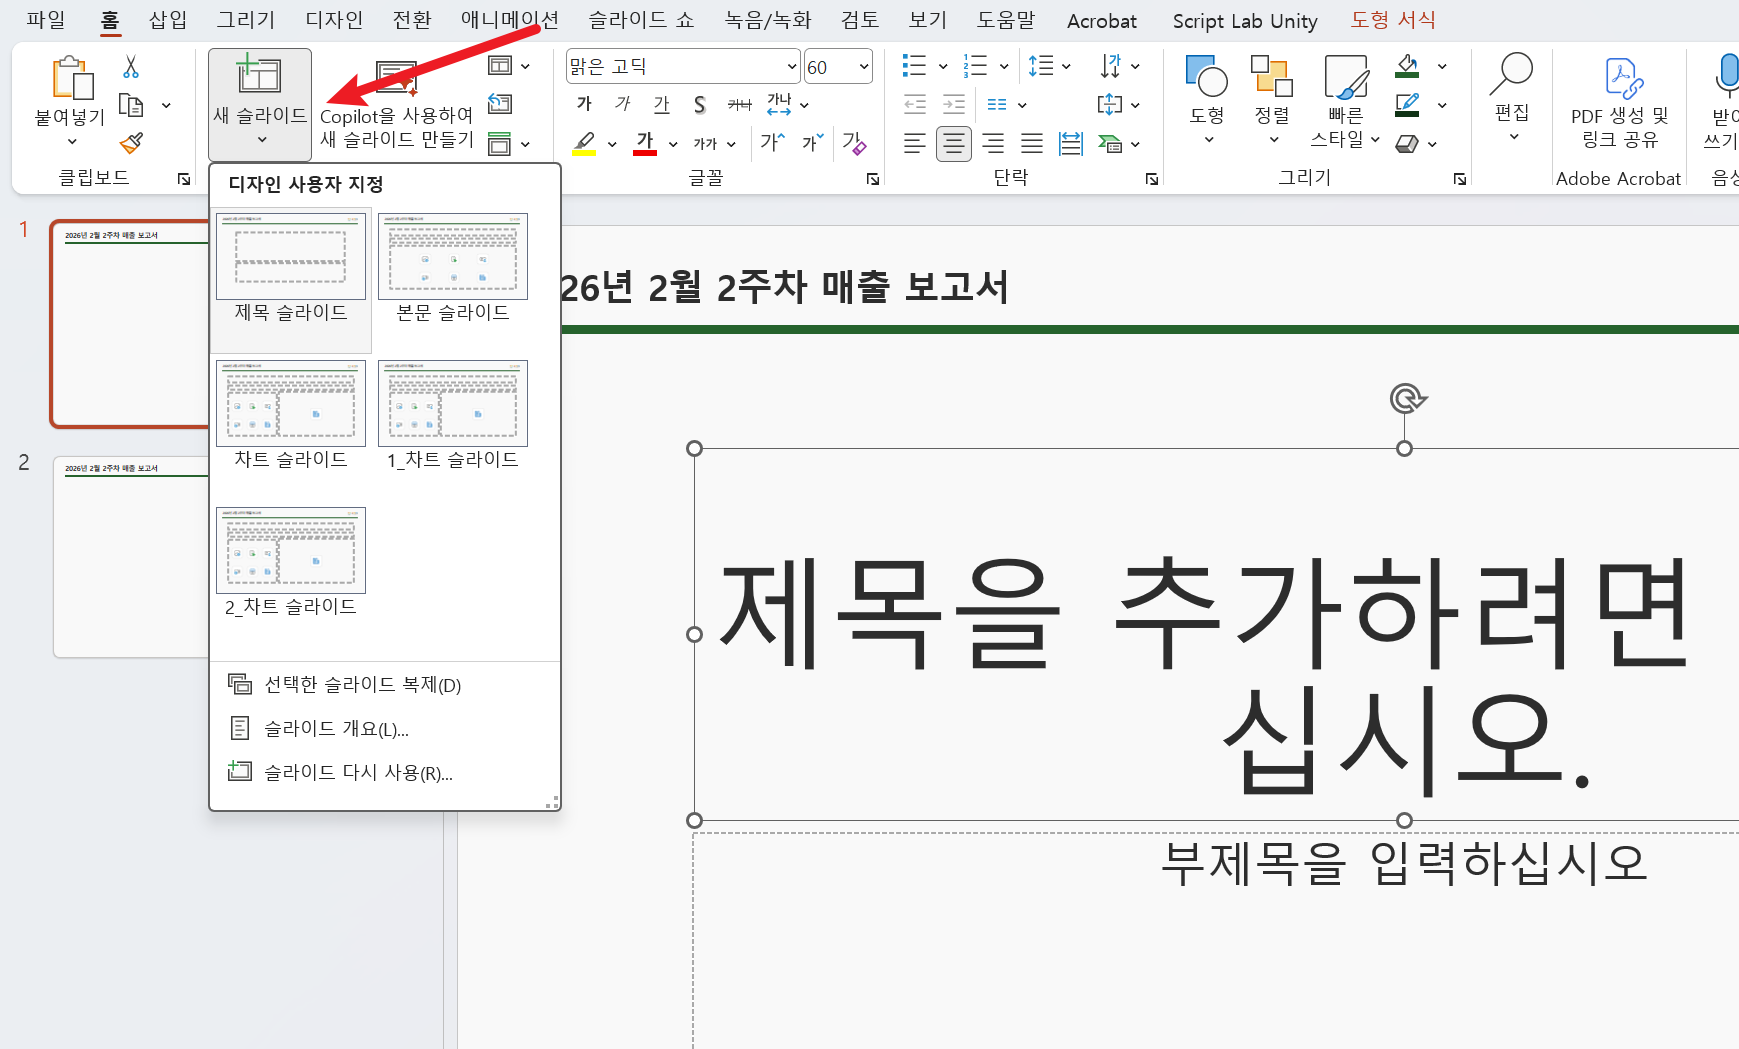Click the decrease indent icon

click(915, 104)
